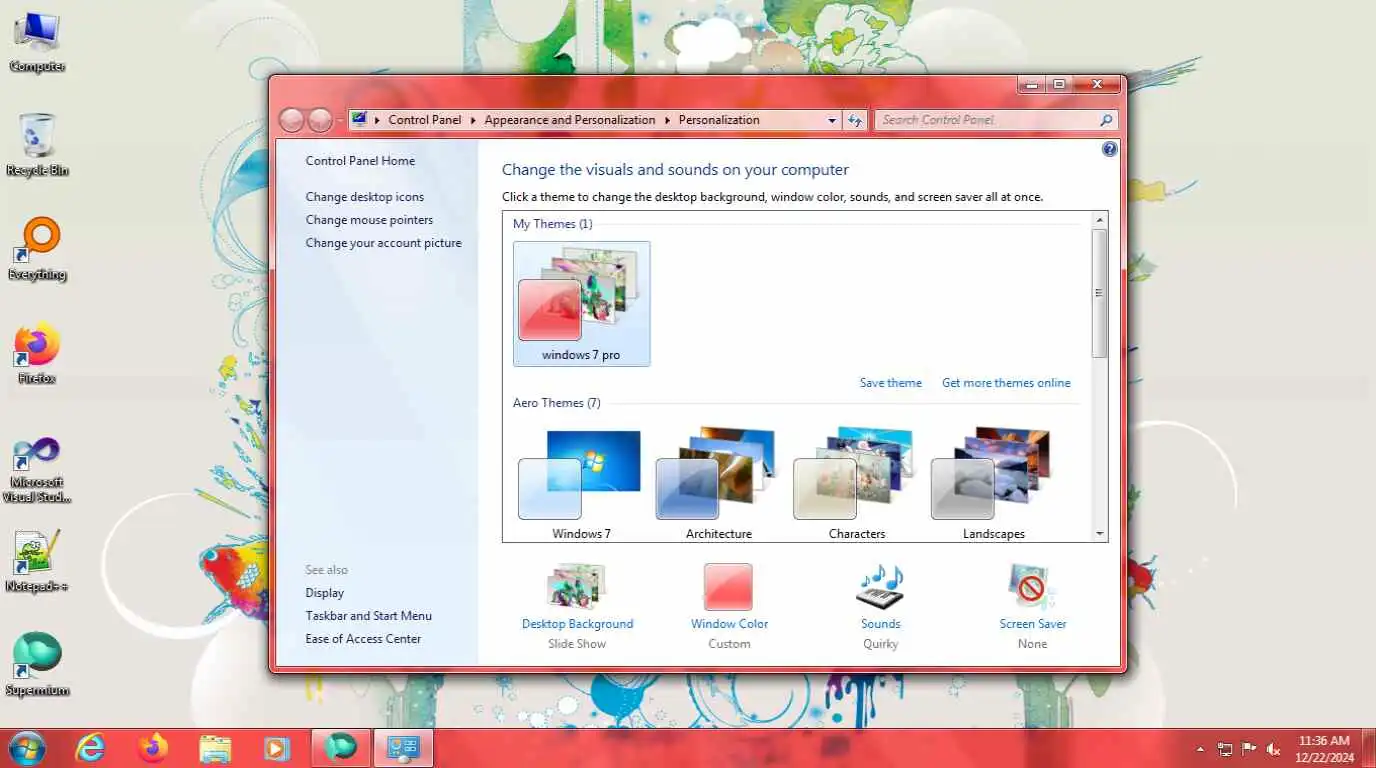Open the Start menu orb
Image resolution: width=1376 pixels, height=768 pixels.
pos(27,748)
